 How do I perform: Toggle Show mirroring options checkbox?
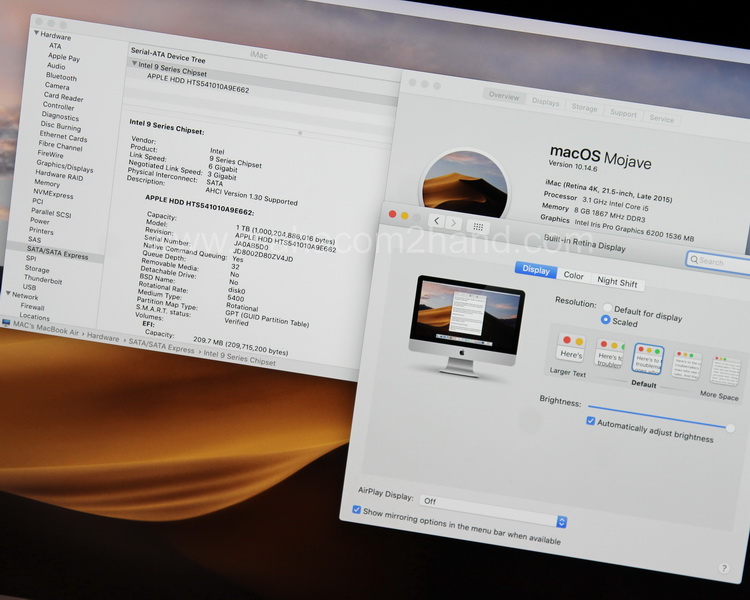(x=356, y=510)
